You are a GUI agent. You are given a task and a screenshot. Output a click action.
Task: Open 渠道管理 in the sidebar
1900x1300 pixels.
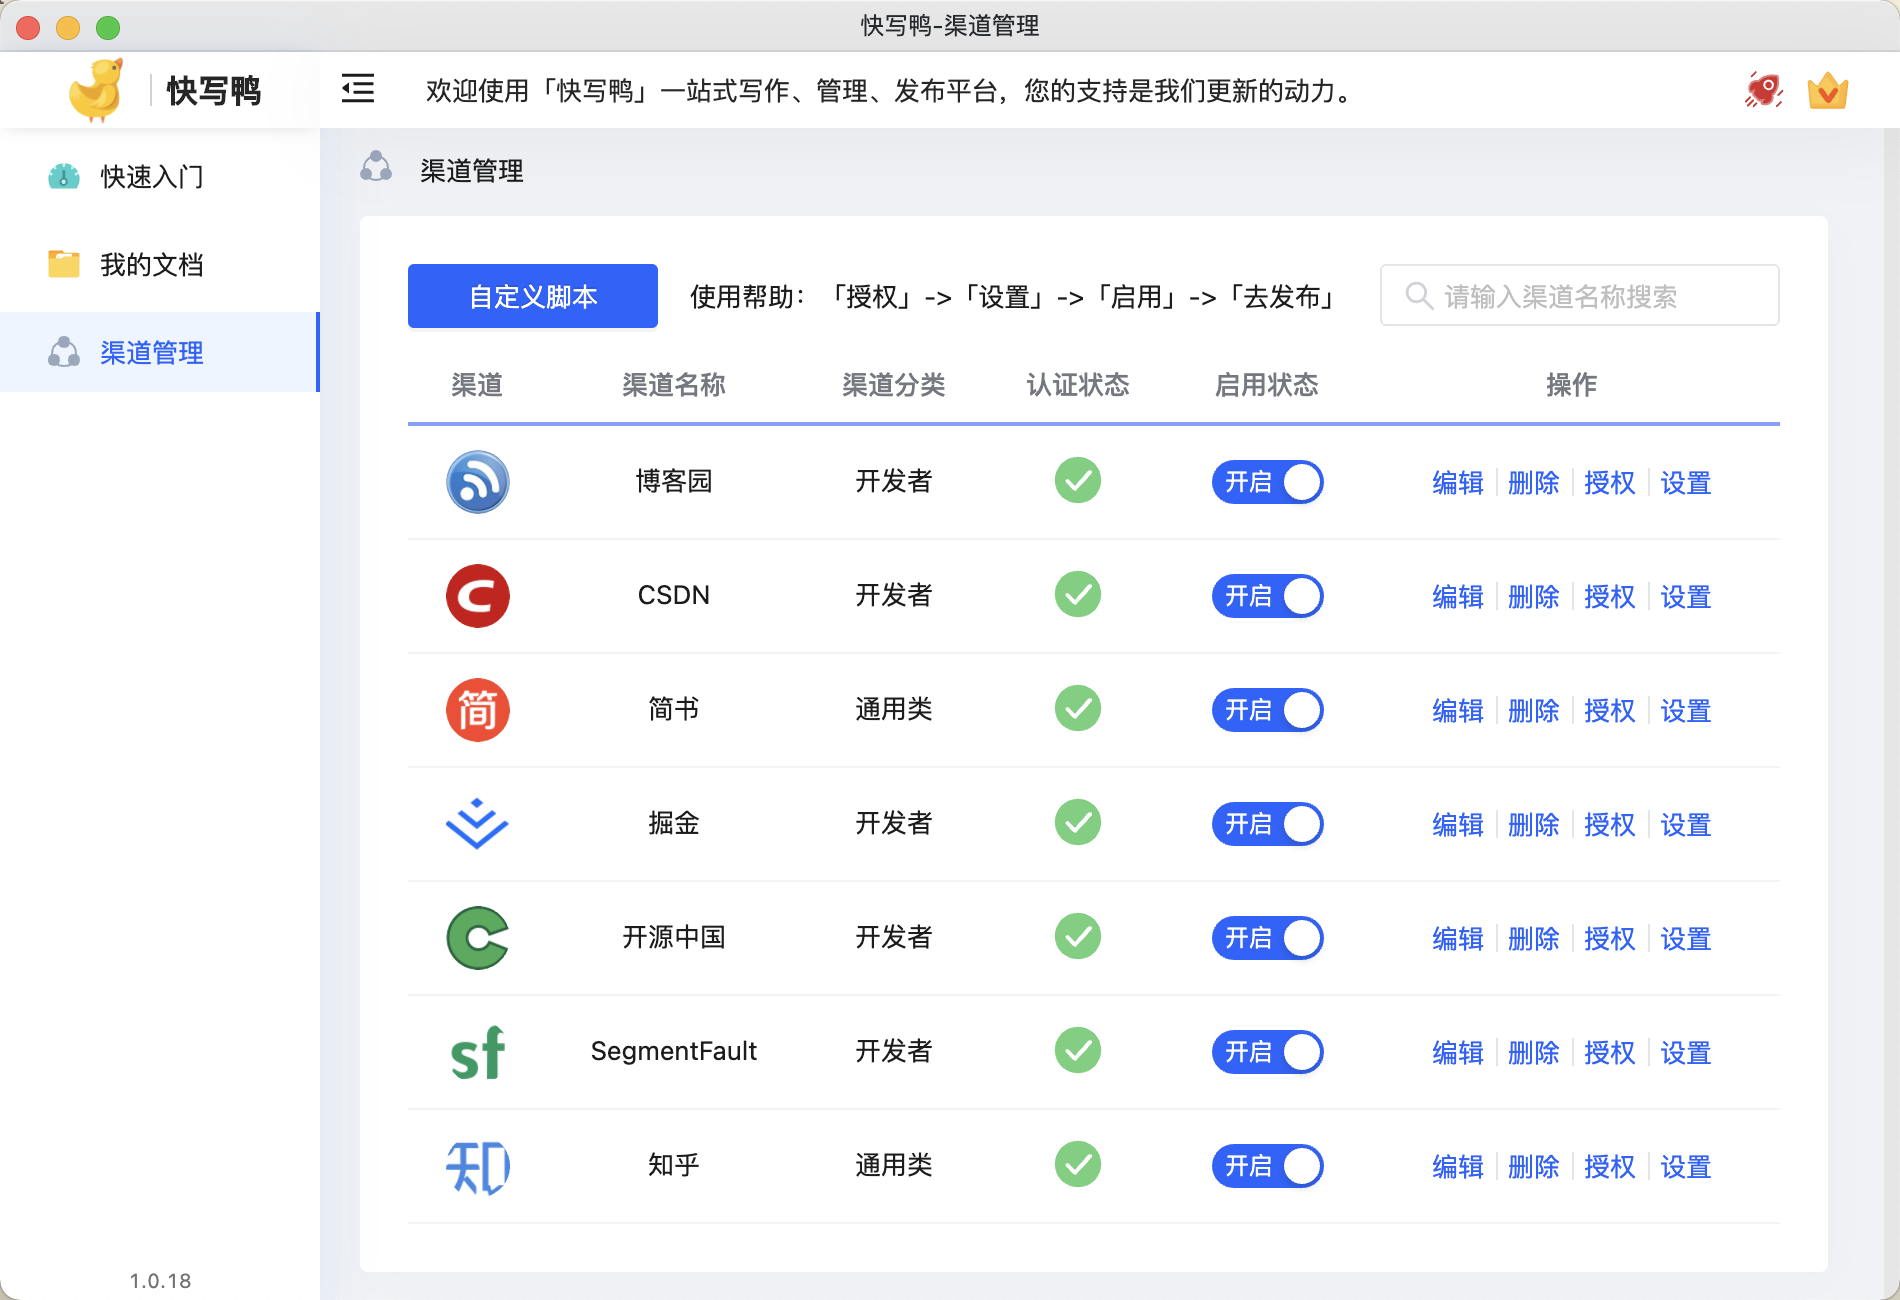click(149, 352)
